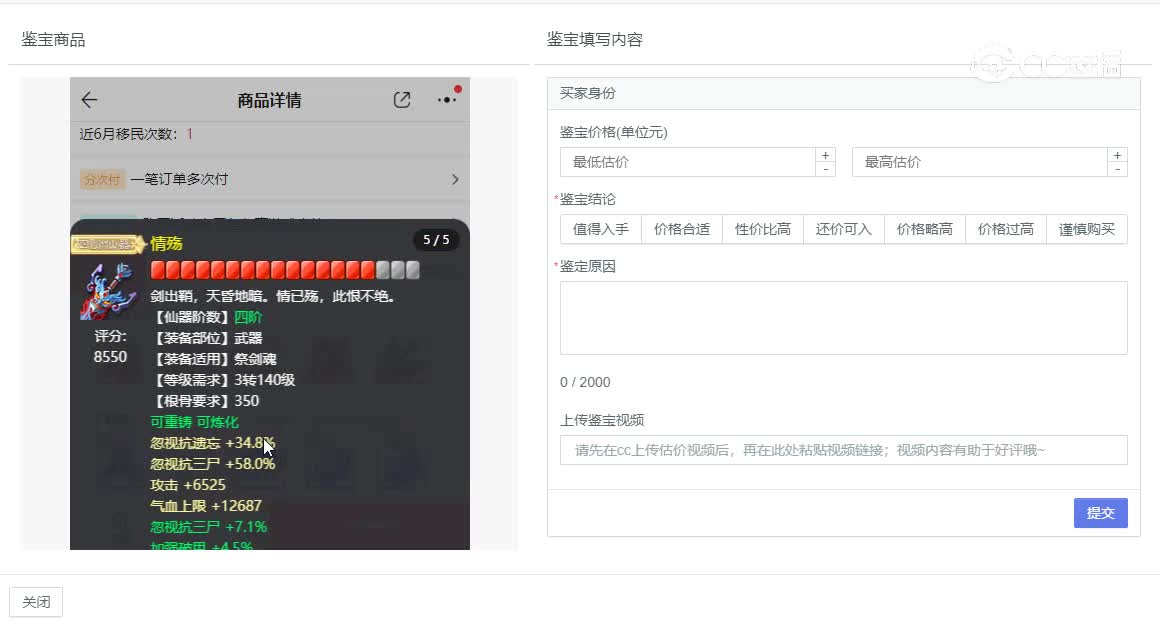Go back with the arrow in 商品详情 header
The height and width of the screenshot is (628, 1160).
(90, 100)
